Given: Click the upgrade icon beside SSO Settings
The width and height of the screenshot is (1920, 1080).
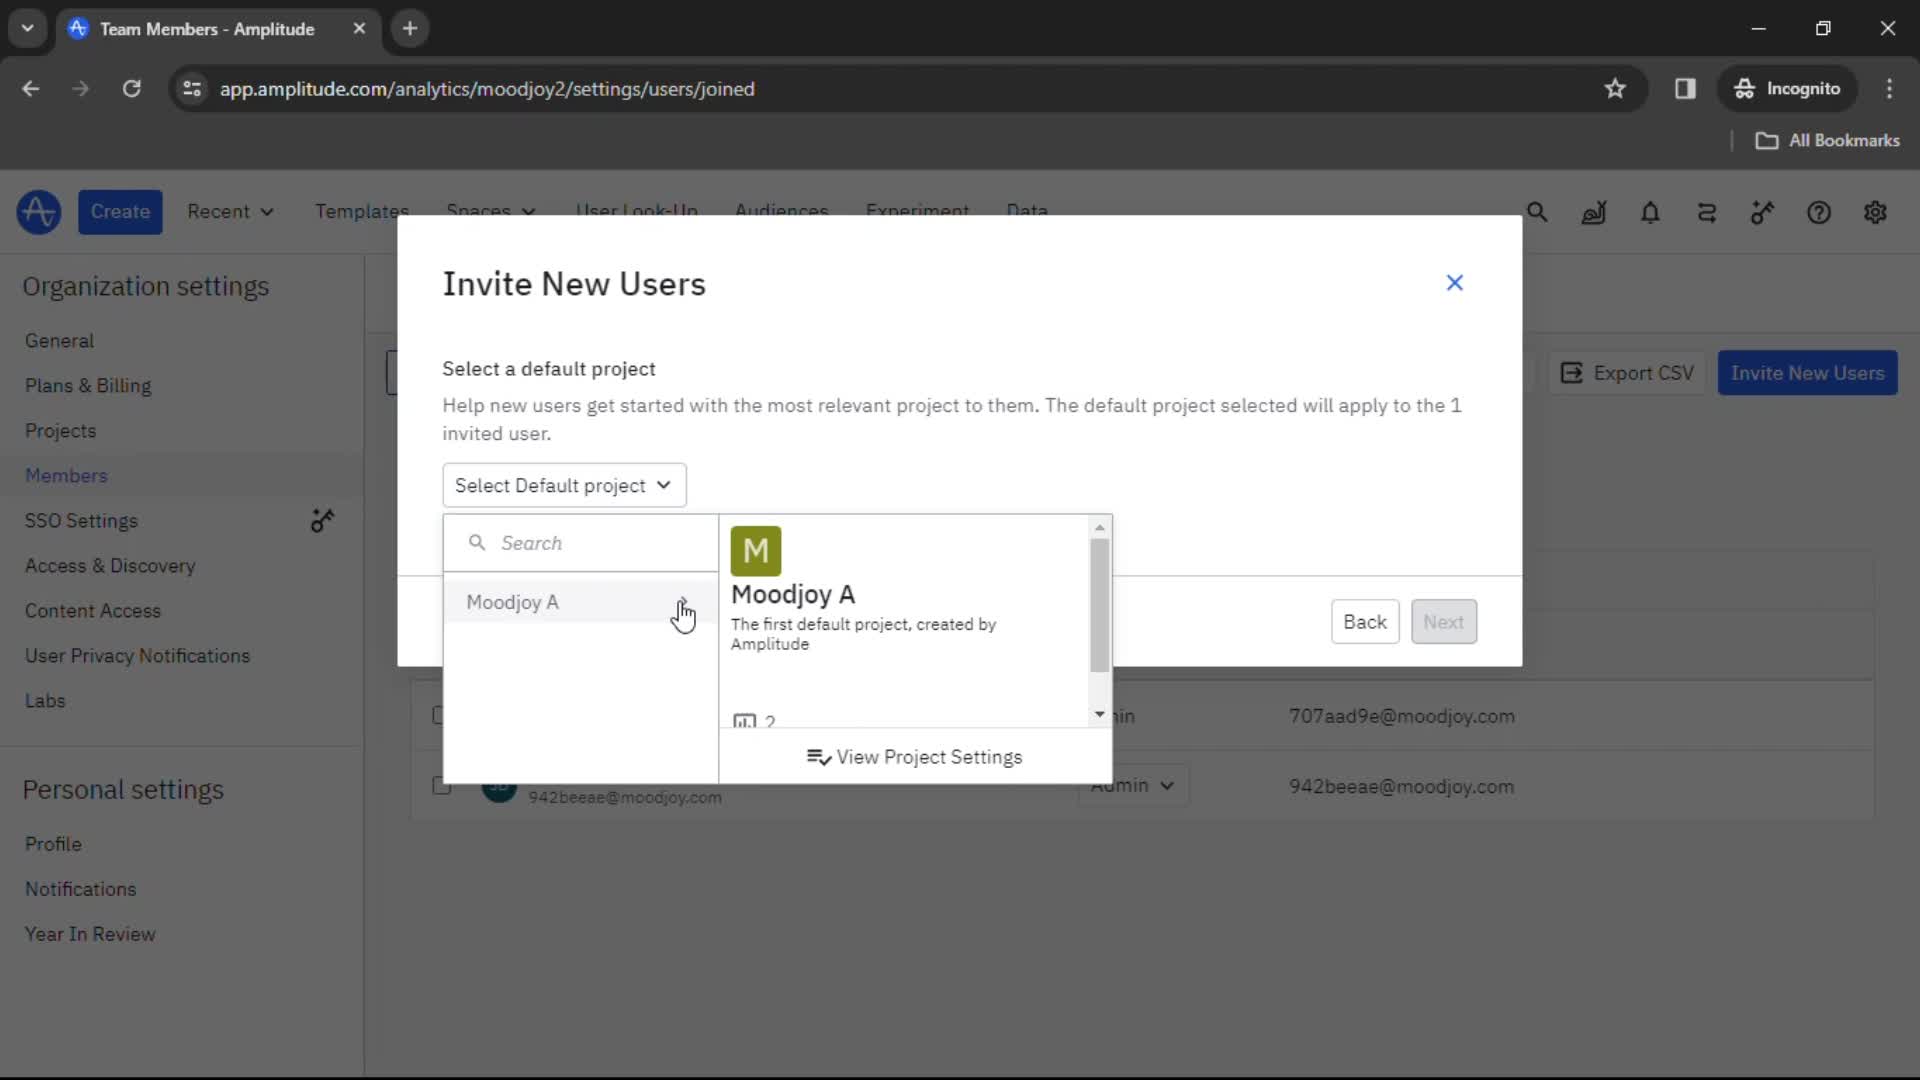Looking at the screenshot, I should [322, 520].
